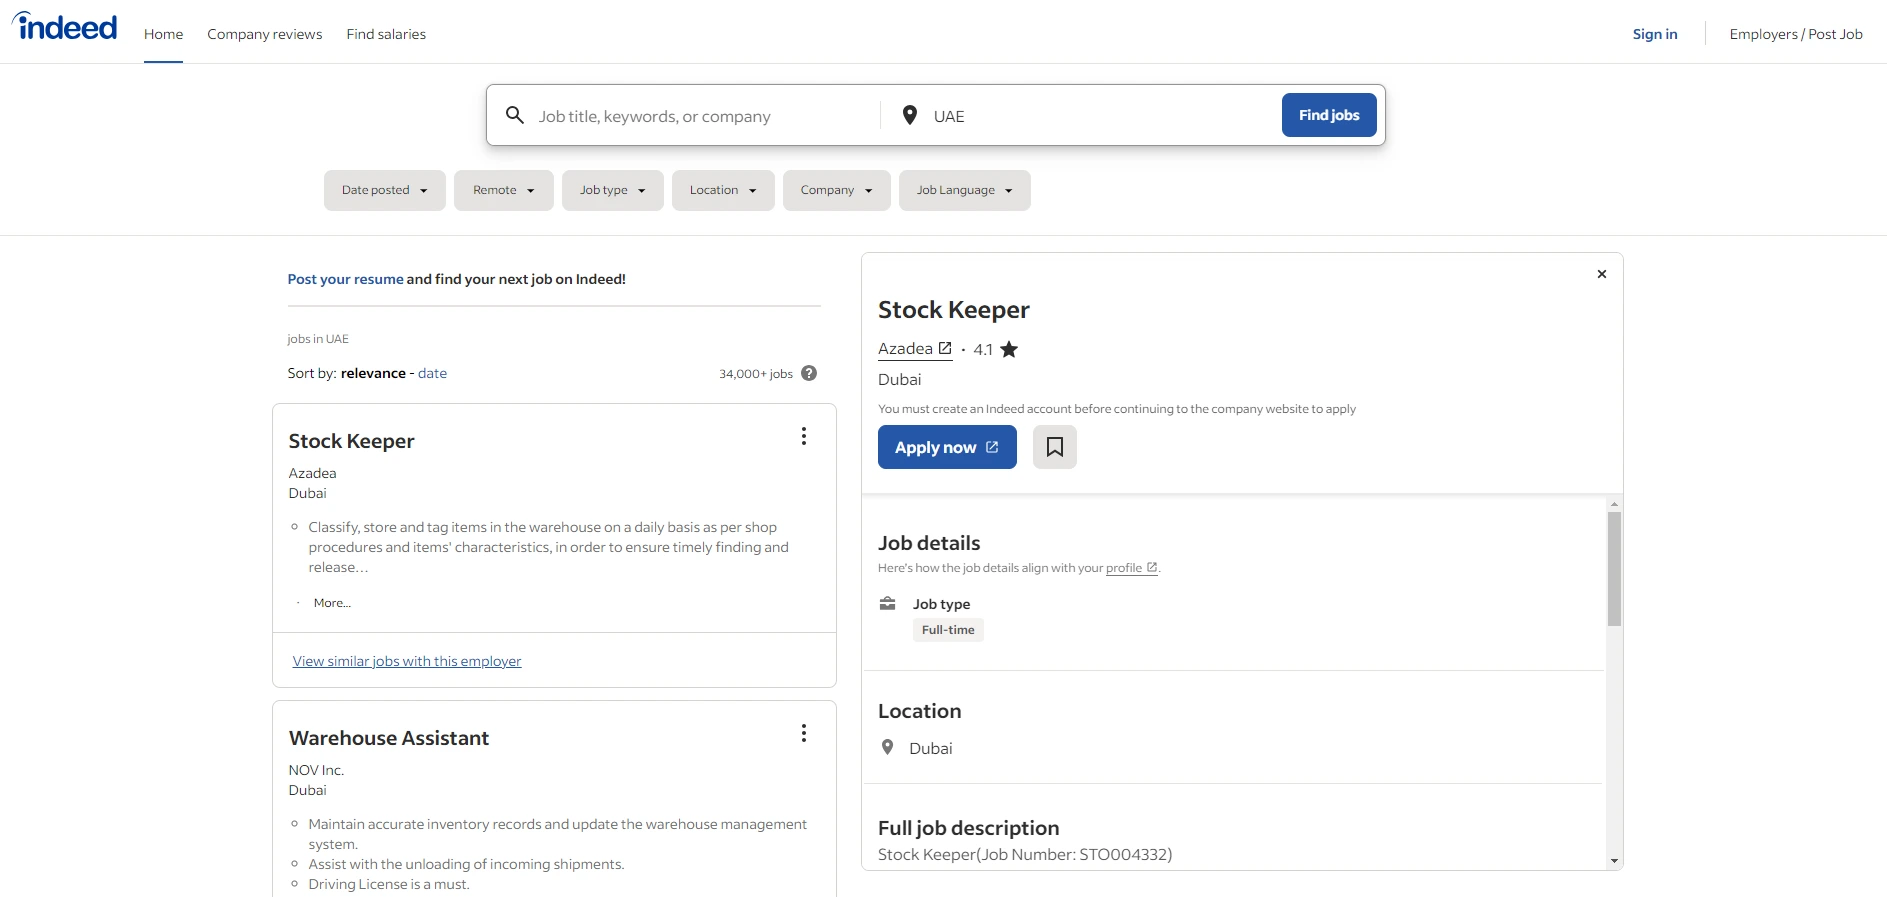1887x897 pixels.
Task: Click the UAE location input field
Action: (1100, 116)
